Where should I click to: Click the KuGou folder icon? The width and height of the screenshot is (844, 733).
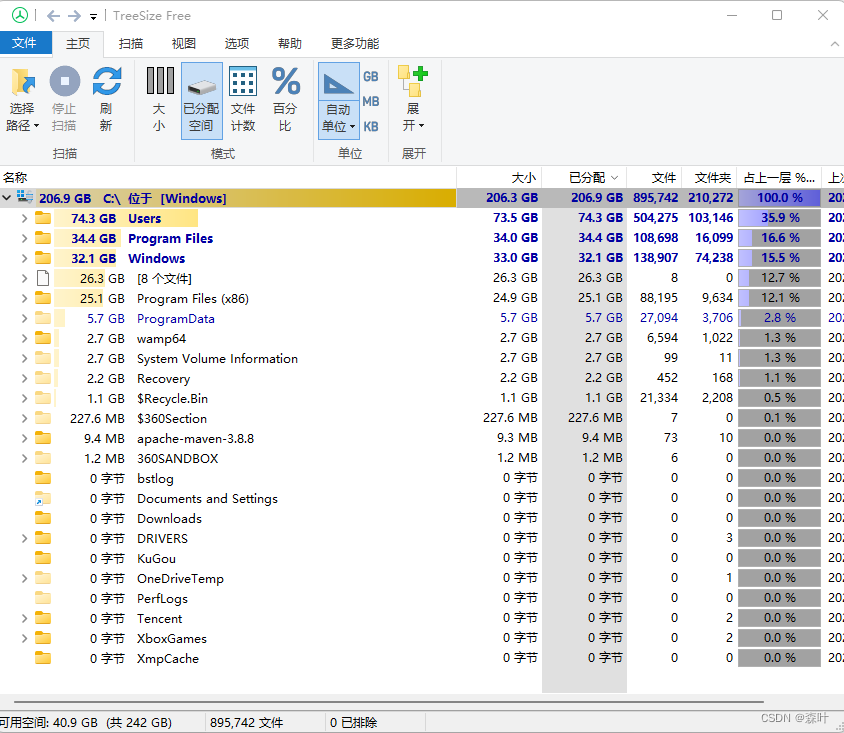43,558
